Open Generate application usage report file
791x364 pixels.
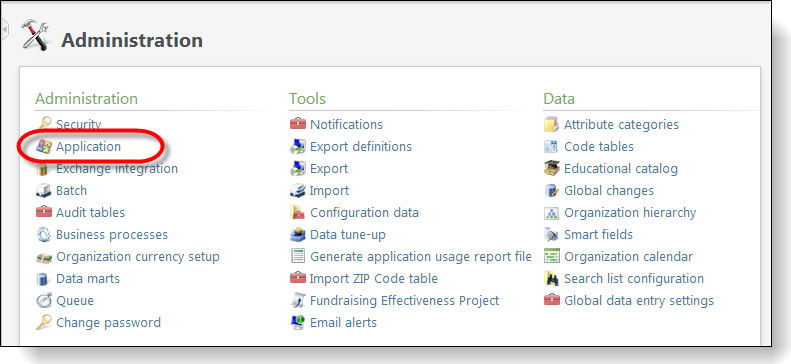421,257
